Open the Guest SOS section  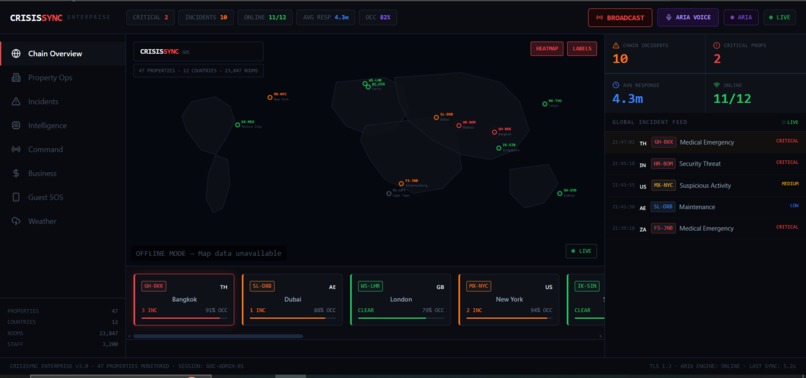pos(63,197)
